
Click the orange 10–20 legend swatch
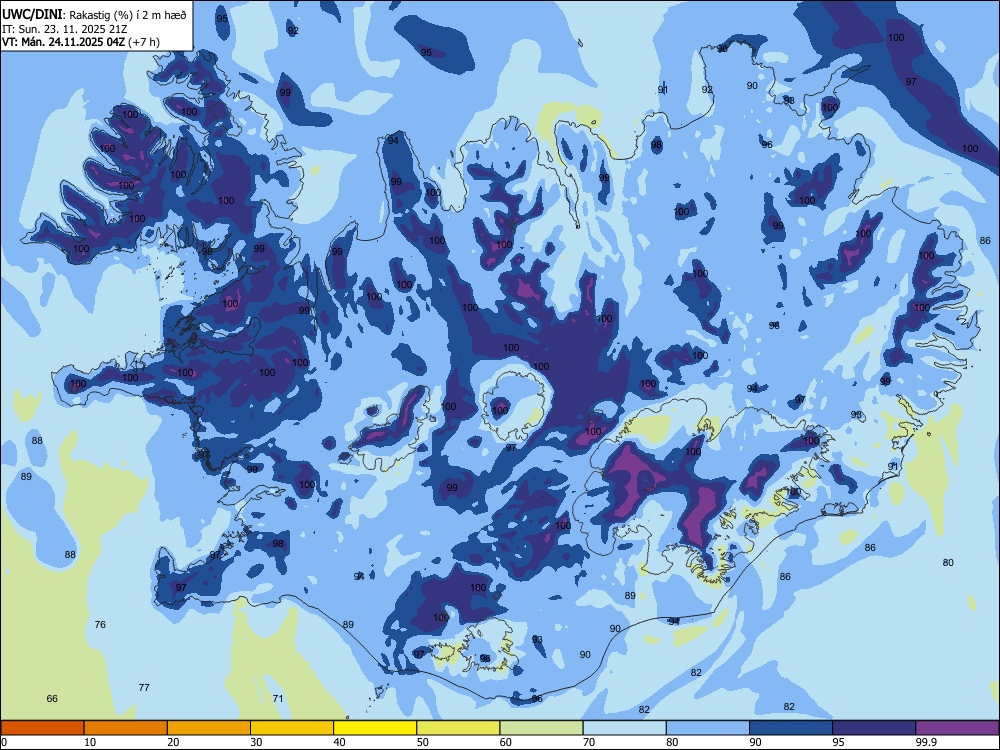(126, 728)
